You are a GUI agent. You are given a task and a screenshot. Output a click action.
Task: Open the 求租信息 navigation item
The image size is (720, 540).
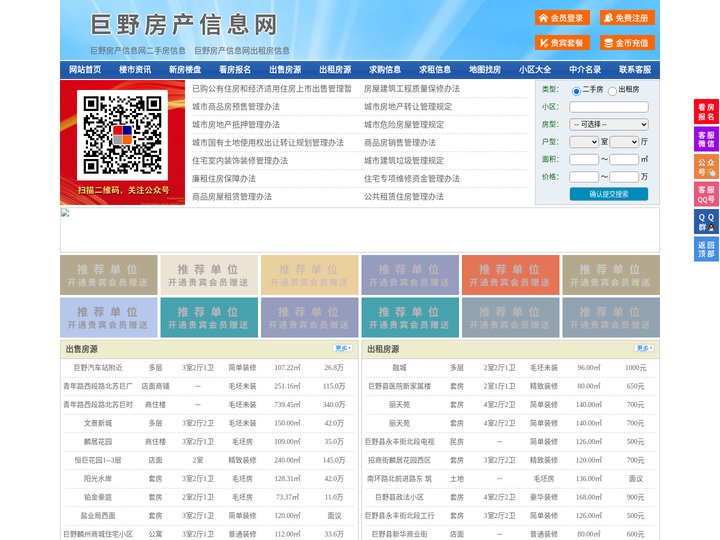point(435,70)
